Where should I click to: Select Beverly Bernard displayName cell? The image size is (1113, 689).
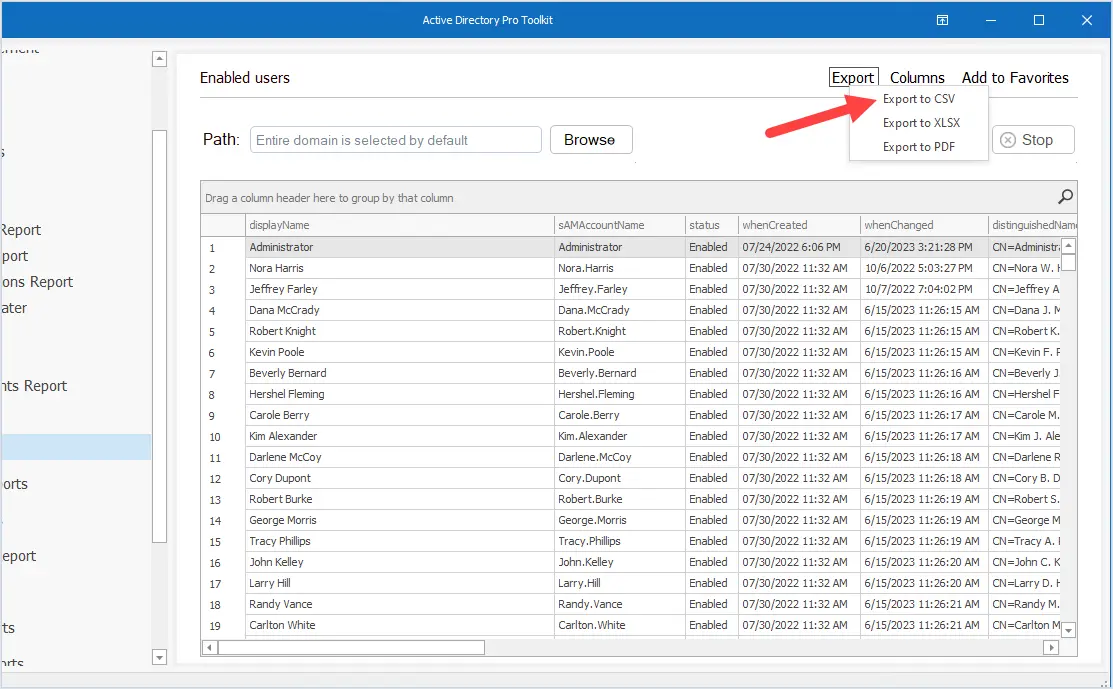pos(400,373)
